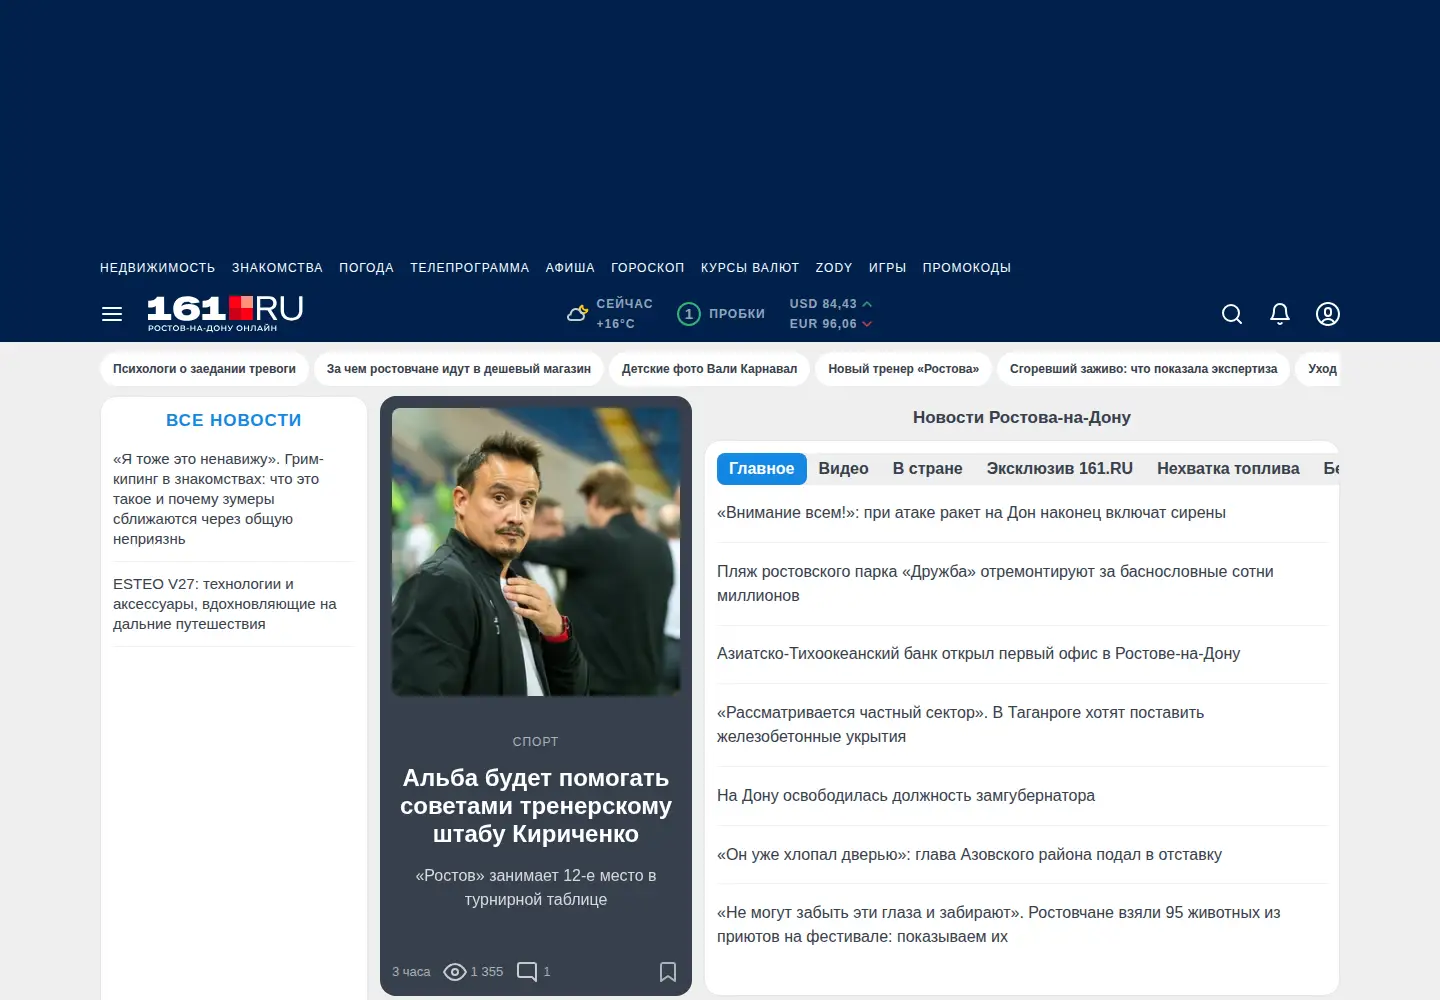1440x1000 pixels.
Task: Open the Азовский район resignation story
Action: [969, 855]
